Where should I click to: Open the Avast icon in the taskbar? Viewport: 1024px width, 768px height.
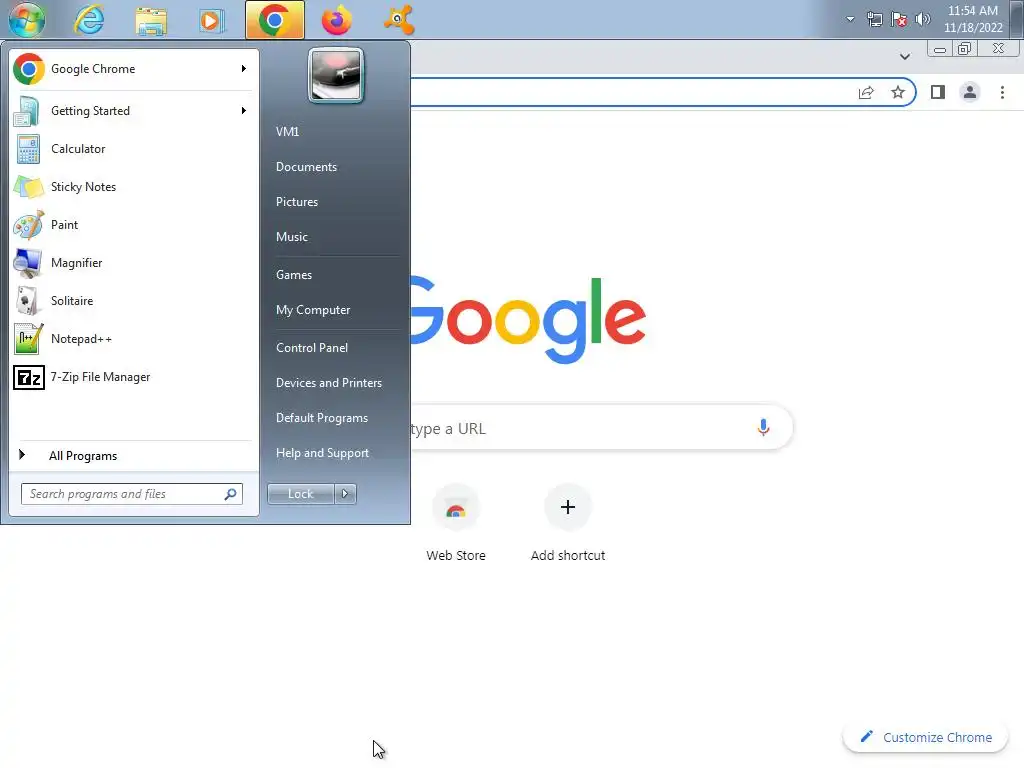[x=398, y=20]
